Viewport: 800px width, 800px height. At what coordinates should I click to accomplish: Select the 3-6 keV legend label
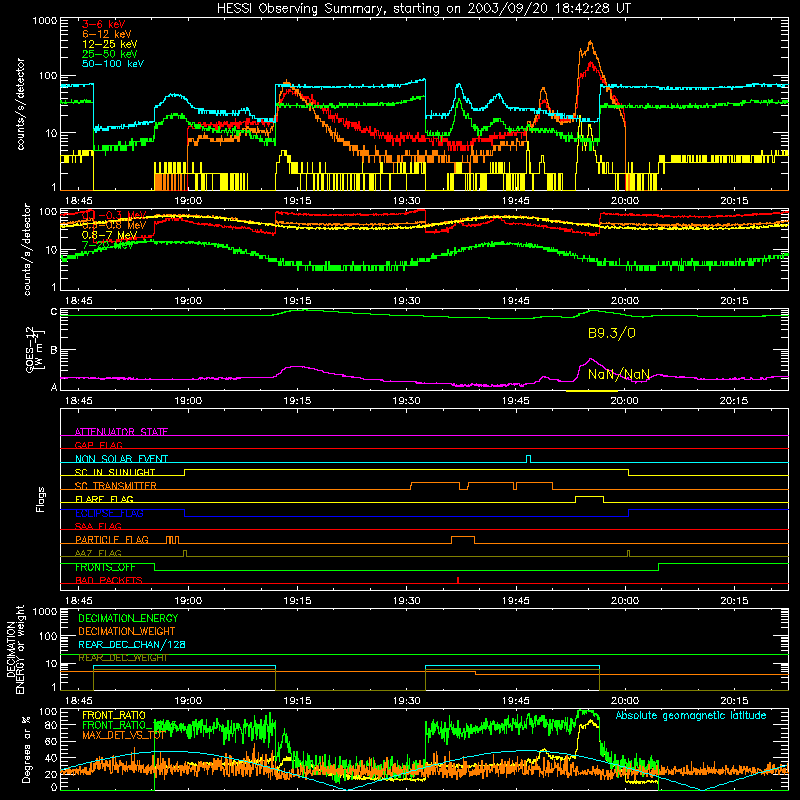point(104,24)
